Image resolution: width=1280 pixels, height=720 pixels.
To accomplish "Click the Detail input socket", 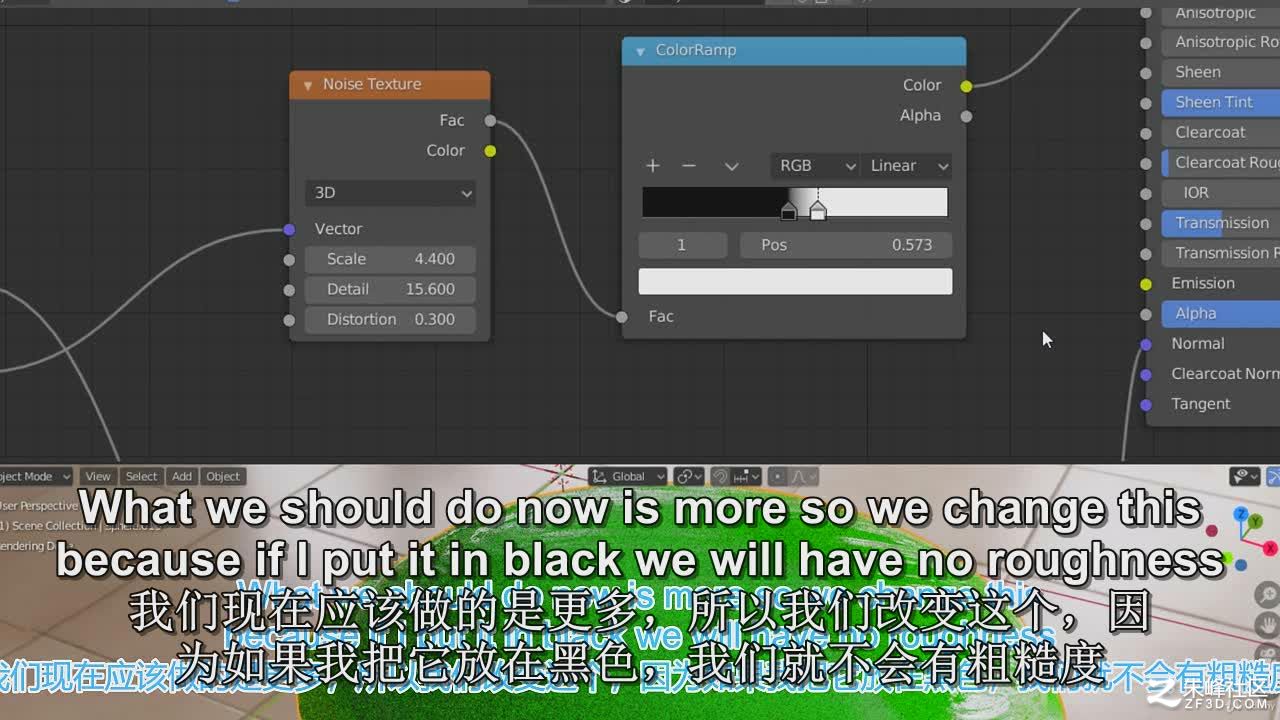I will pos(289,290).
